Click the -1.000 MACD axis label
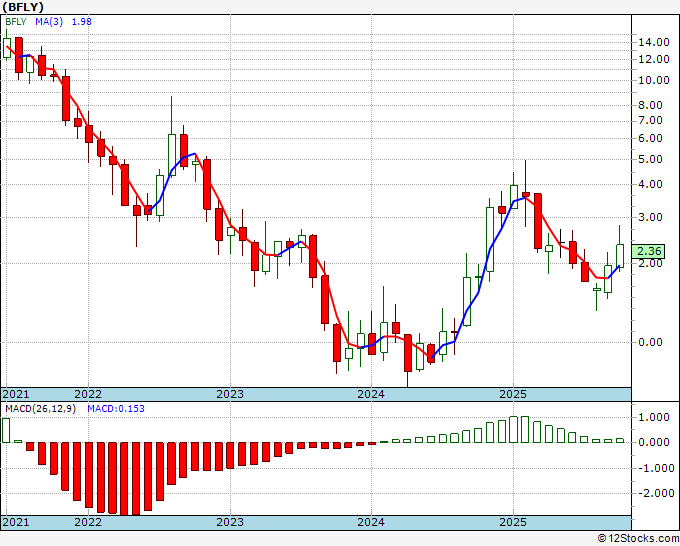This screenshot has width=680, height=546. (654, 468)
